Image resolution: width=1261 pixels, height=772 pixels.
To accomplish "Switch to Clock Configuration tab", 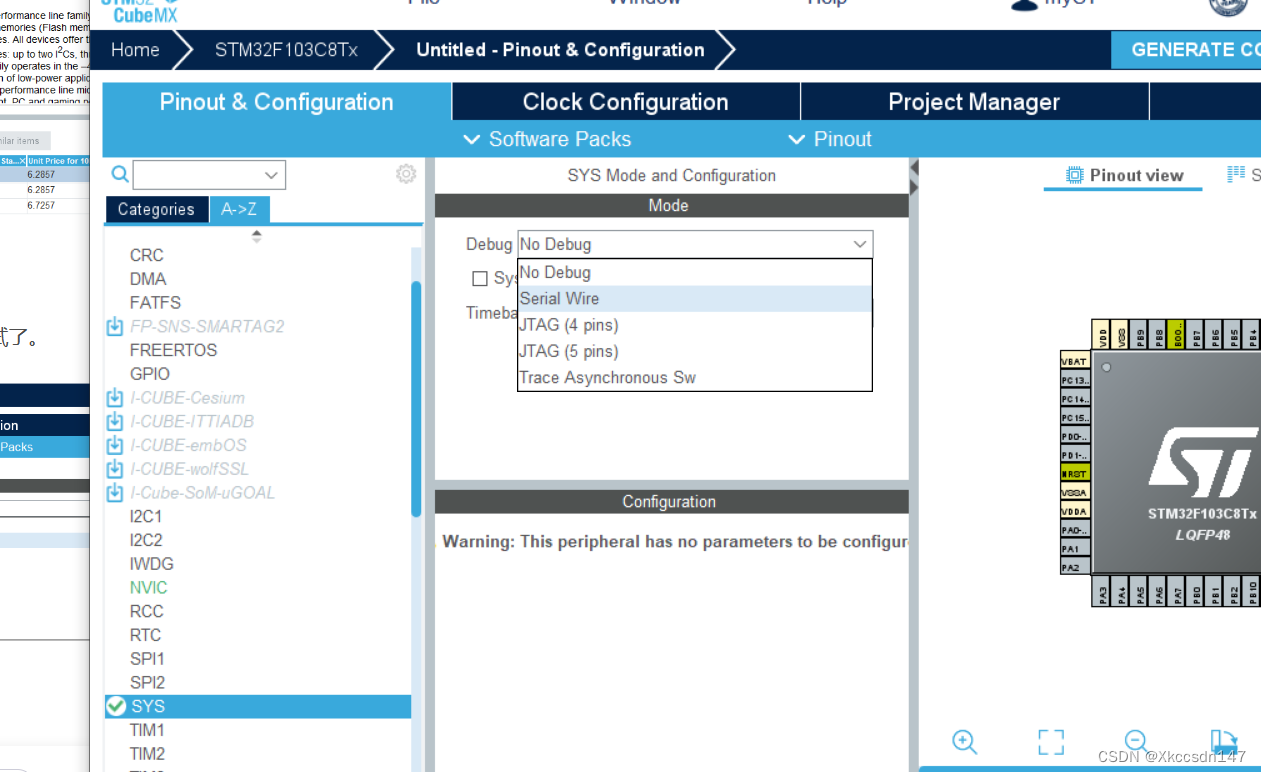I will point(626,102).
